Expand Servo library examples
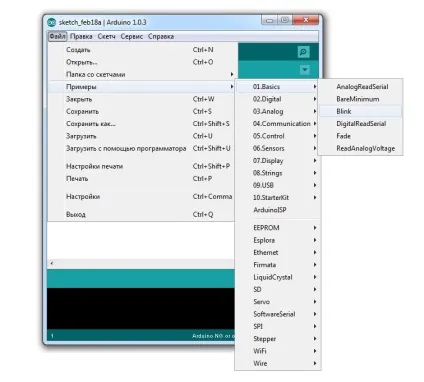 tap(277, 302)
